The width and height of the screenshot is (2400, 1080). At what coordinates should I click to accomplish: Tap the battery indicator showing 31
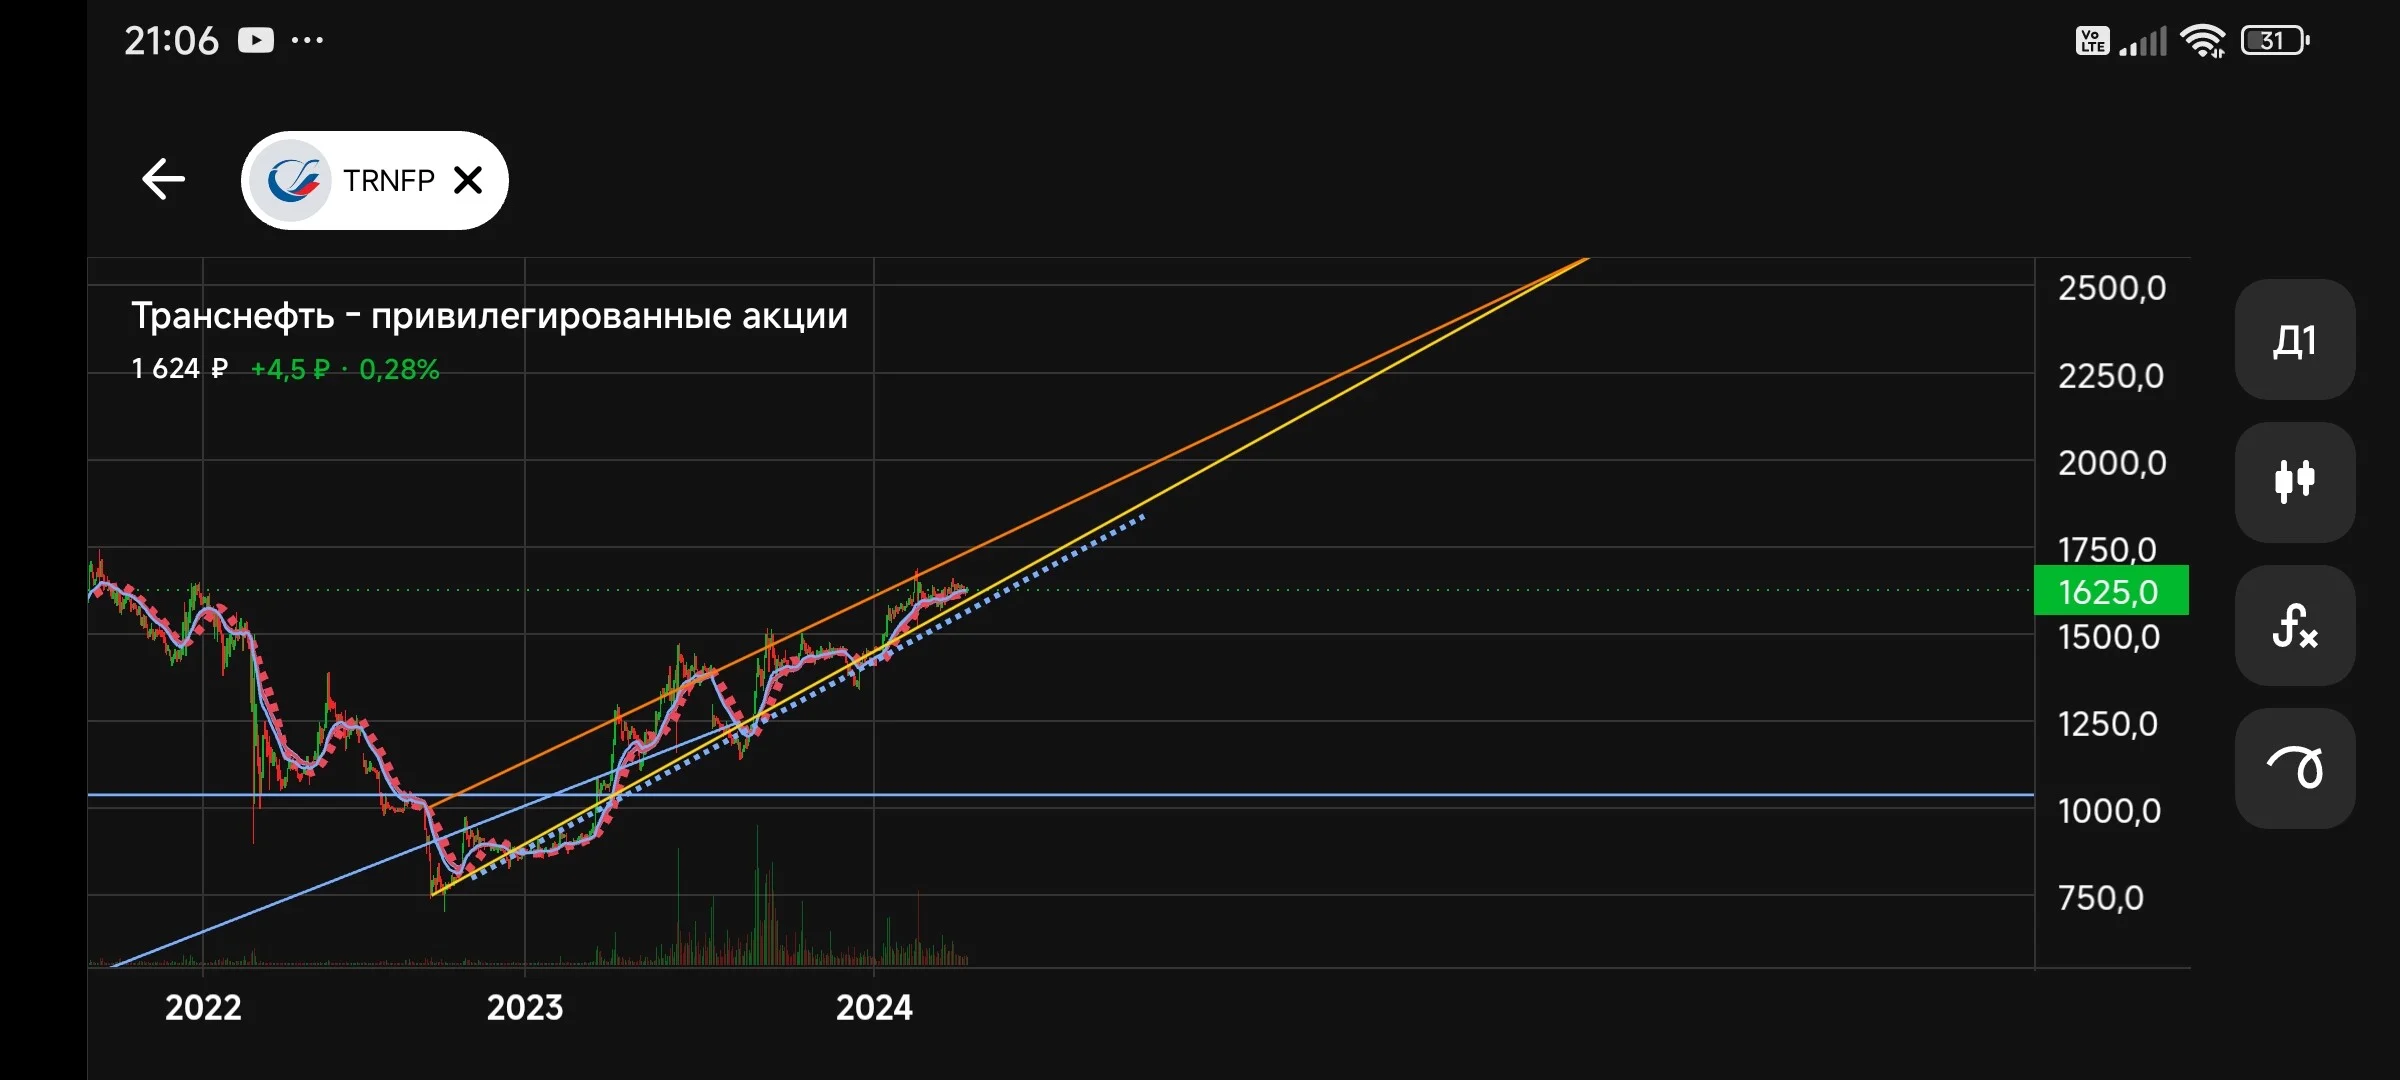point(2275,40)
